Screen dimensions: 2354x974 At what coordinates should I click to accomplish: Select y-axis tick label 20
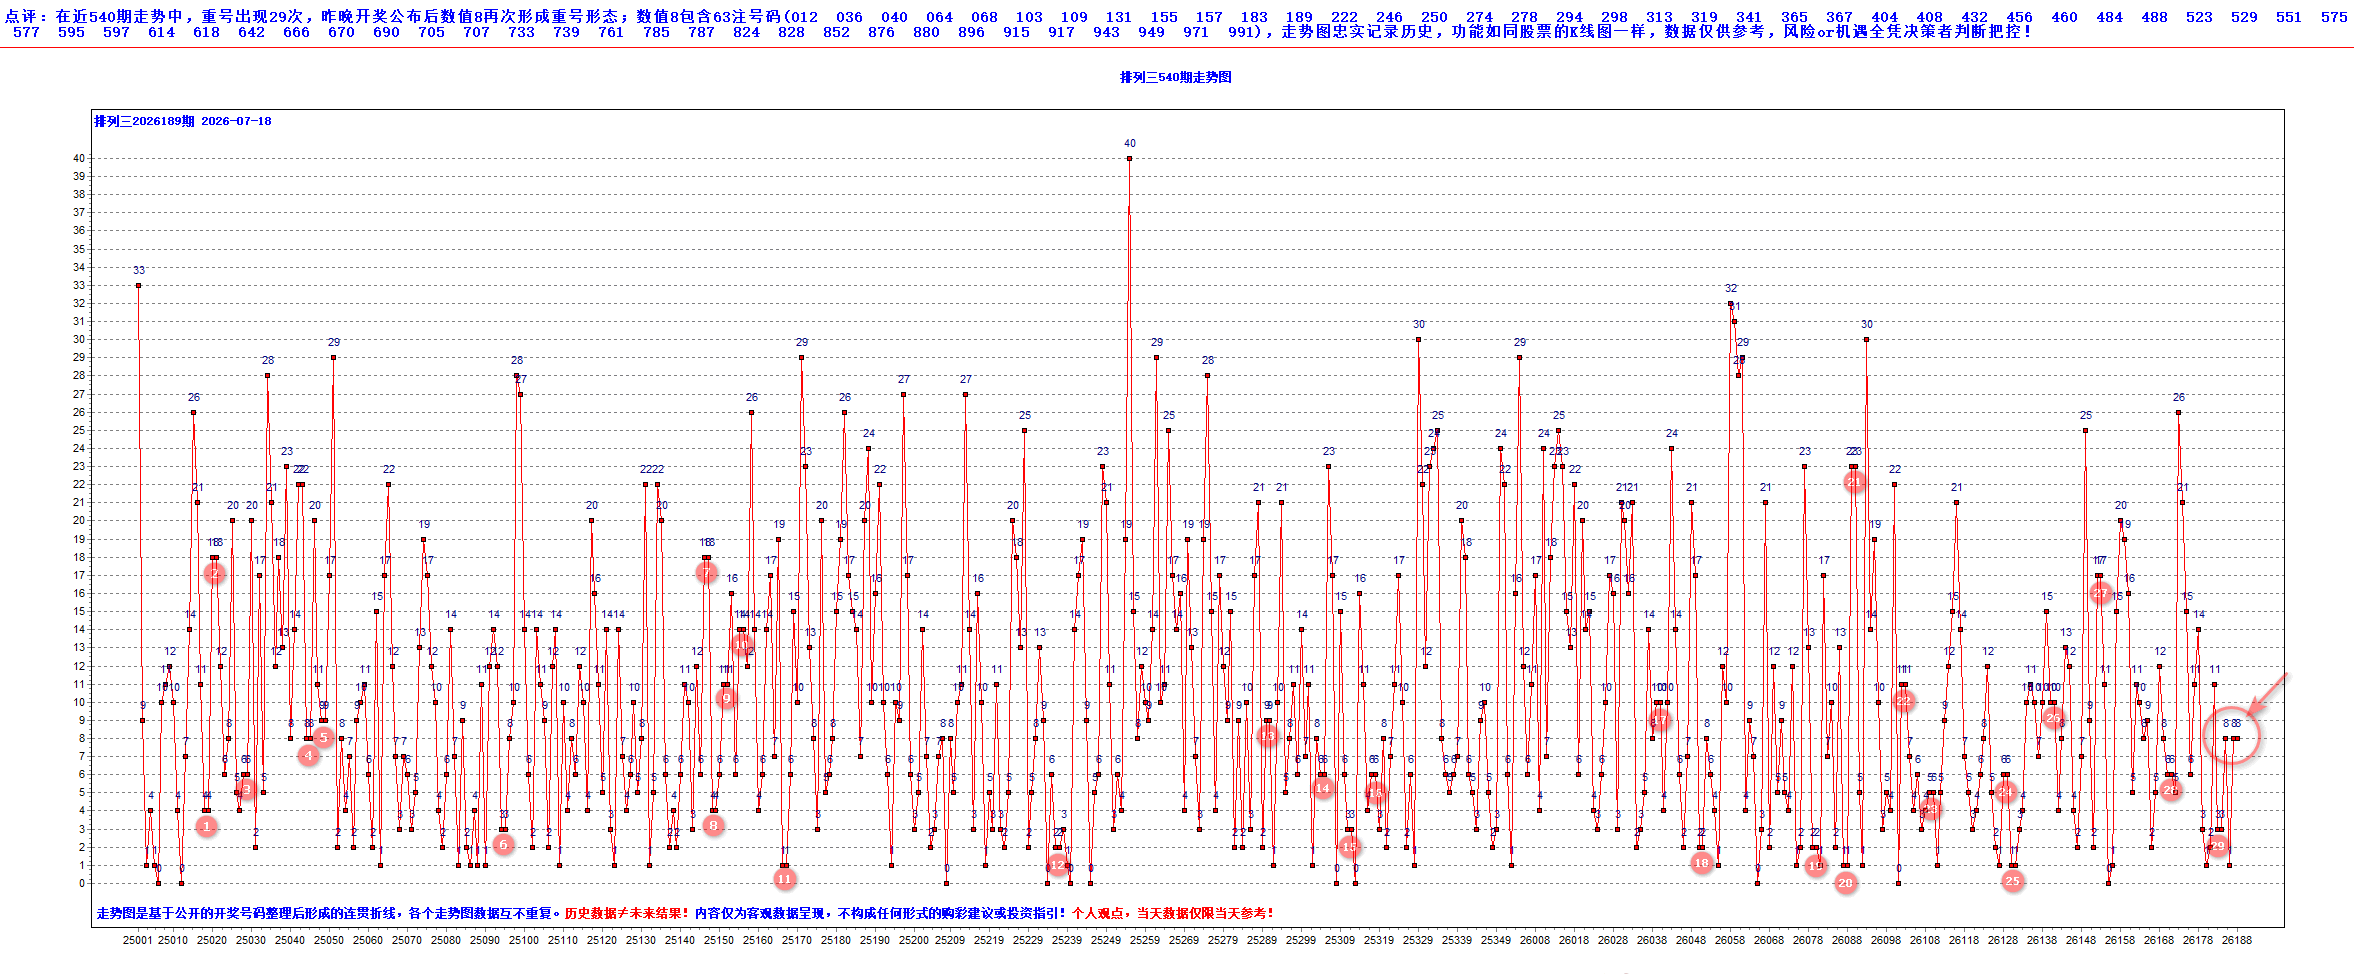(x=79, y=521)
